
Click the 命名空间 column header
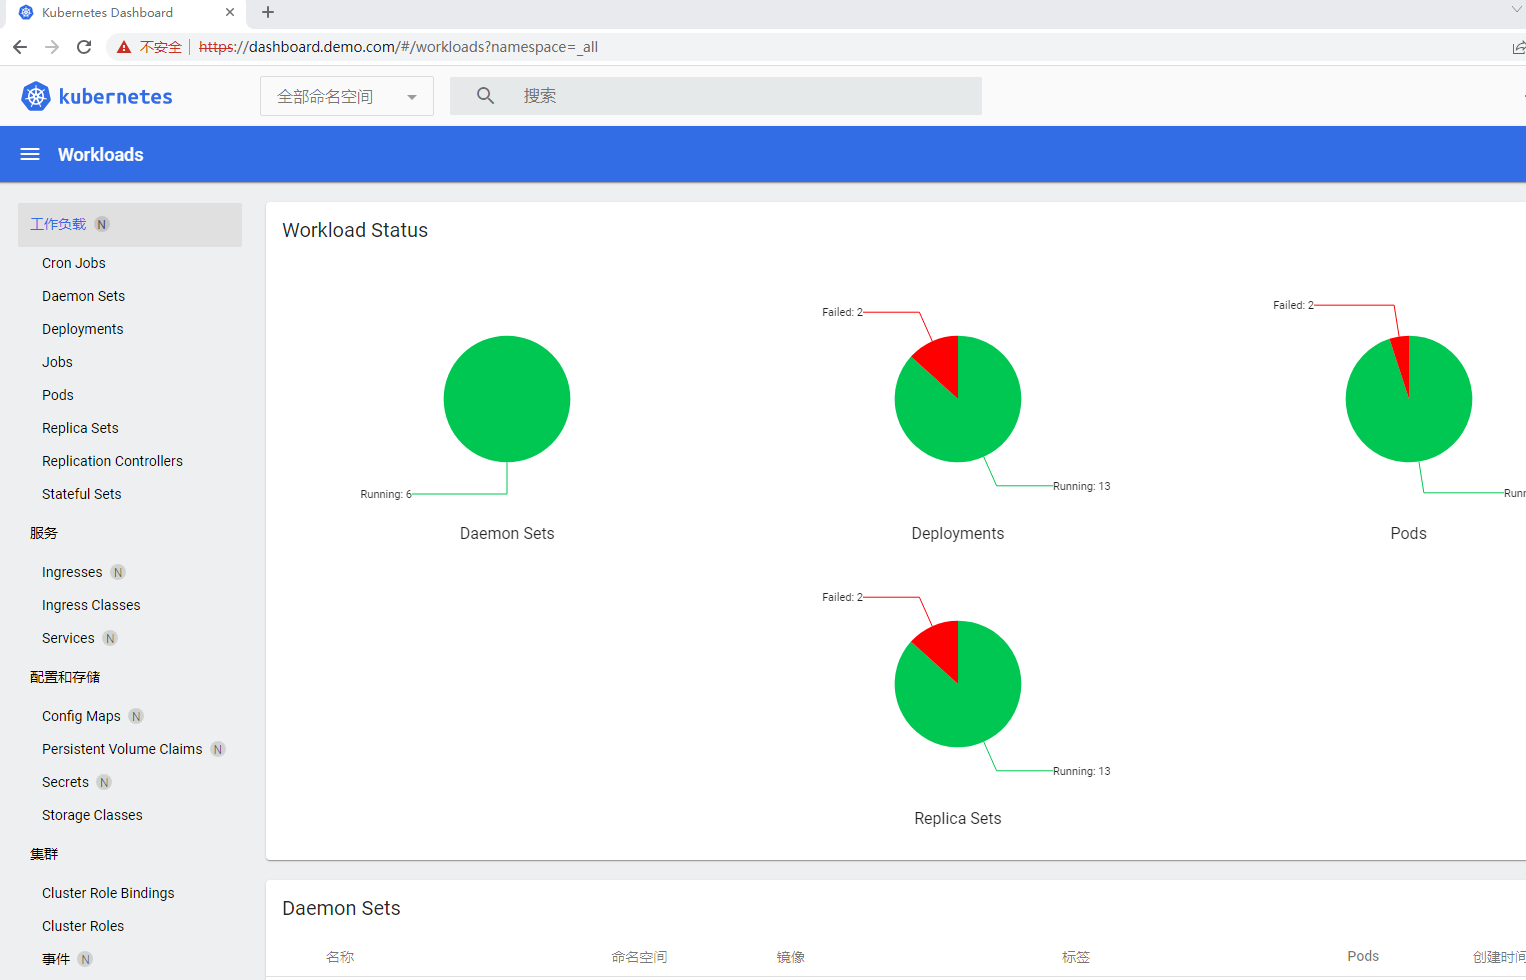(639, 957)
